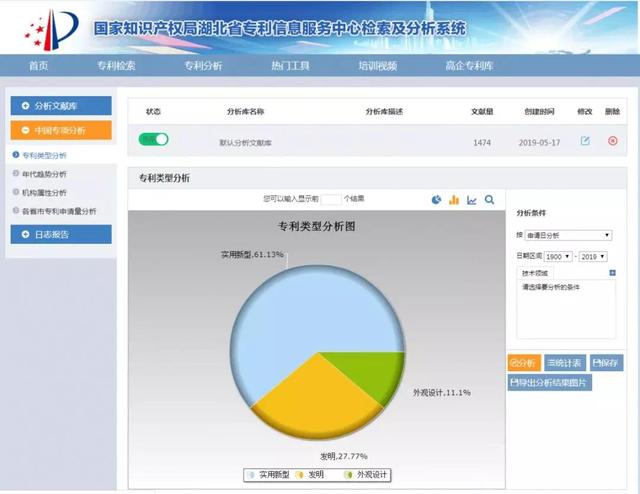Click the magnifier search icon above chart
This screenshot has height=494, width=640.
489,200
